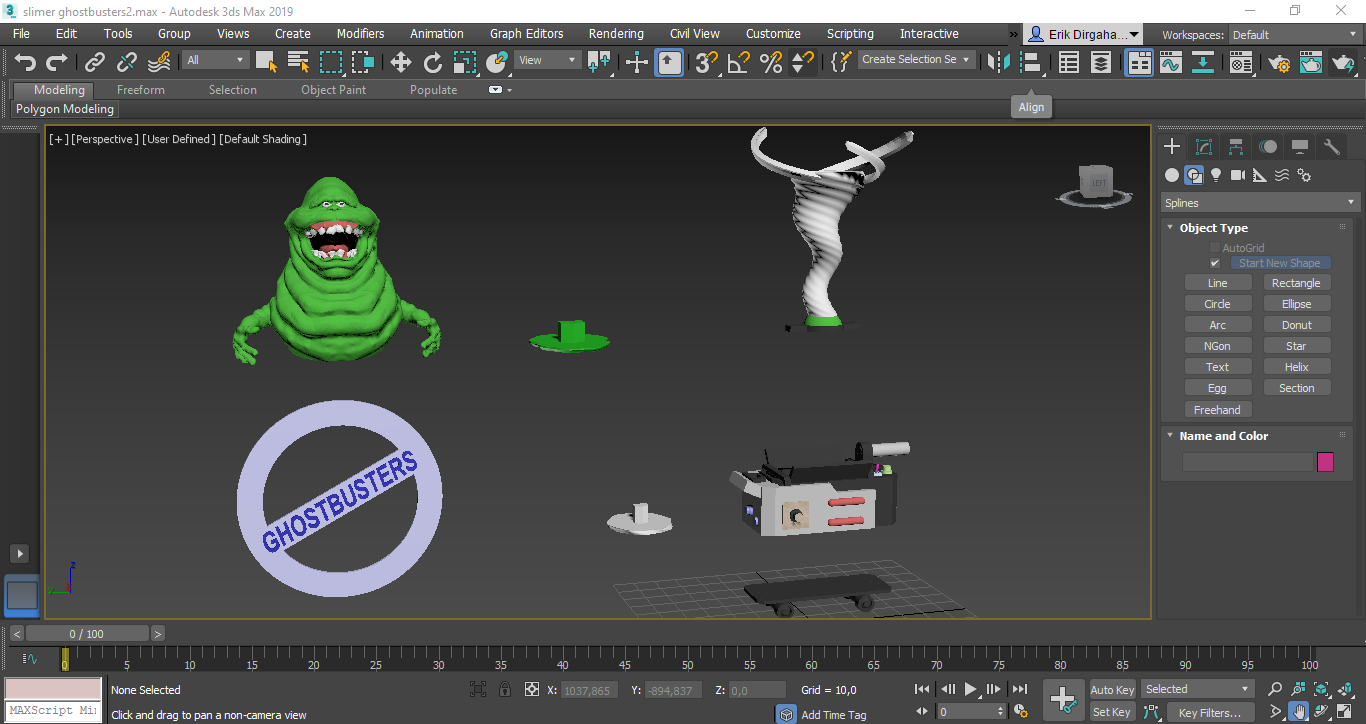Open Splines shape category dropdown
Screen dimensions: 1366x724
1259,203
